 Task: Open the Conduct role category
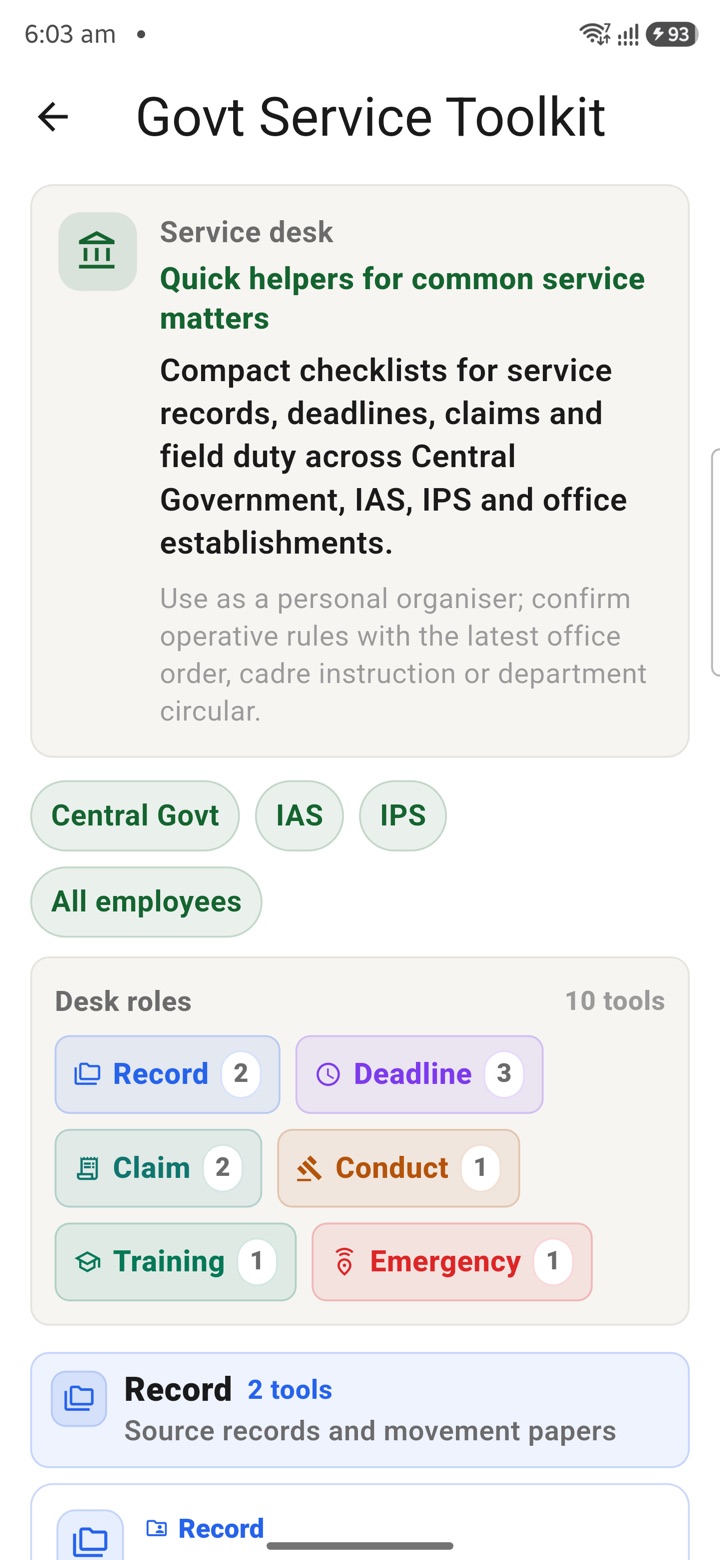tap(398, 1168)
